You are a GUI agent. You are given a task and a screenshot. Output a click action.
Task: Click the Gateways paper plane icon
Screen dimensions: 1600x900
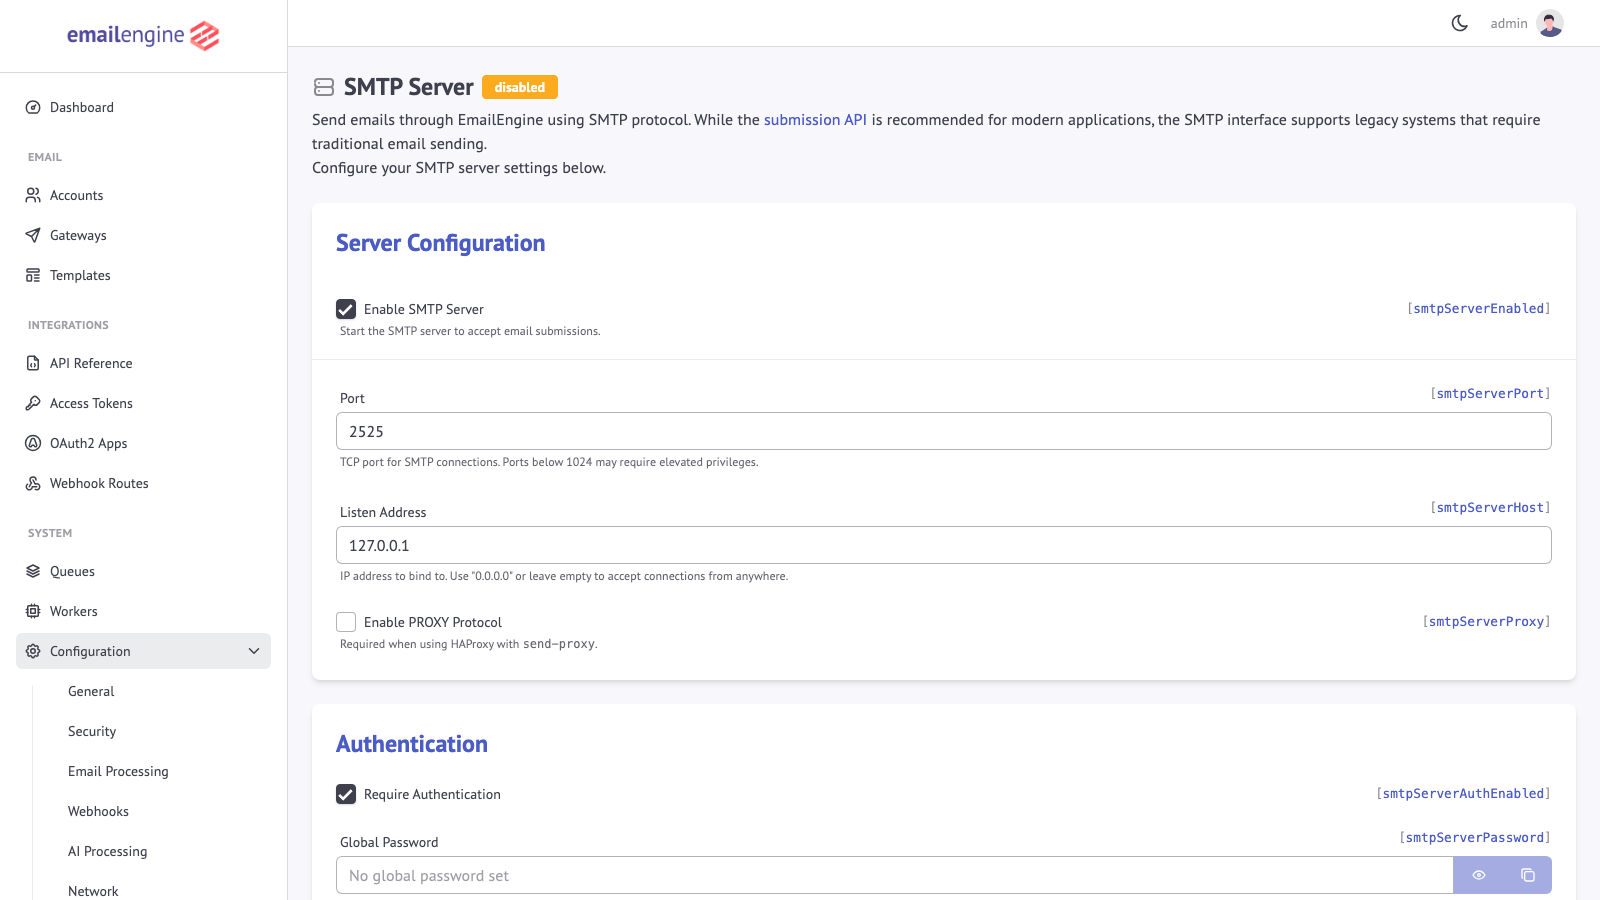33,235
